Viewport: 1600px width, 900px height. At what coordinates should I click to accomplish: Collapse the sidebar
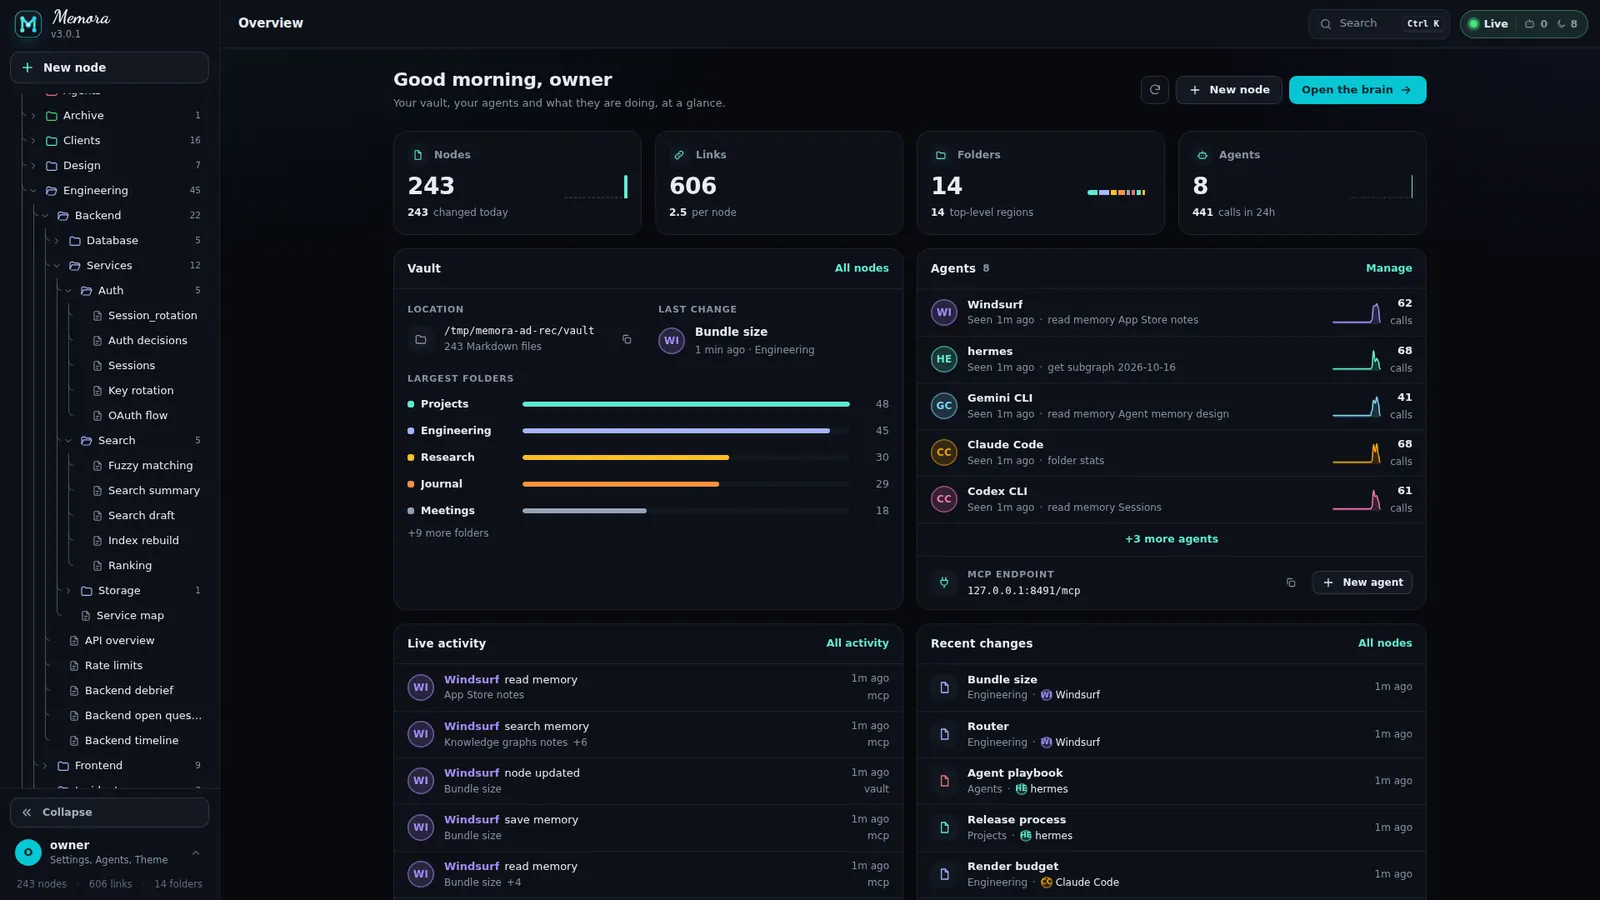pos(109,812)
